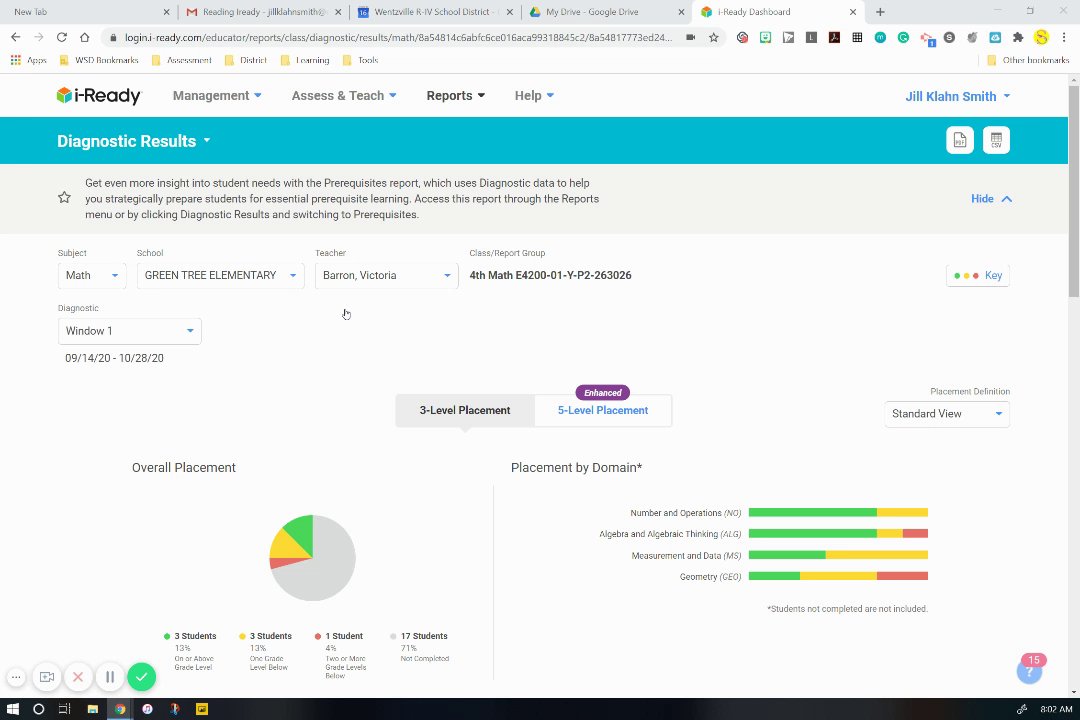Open the Management menu
The height and width of the screenshot is (720, 1080).
point(217,96)
